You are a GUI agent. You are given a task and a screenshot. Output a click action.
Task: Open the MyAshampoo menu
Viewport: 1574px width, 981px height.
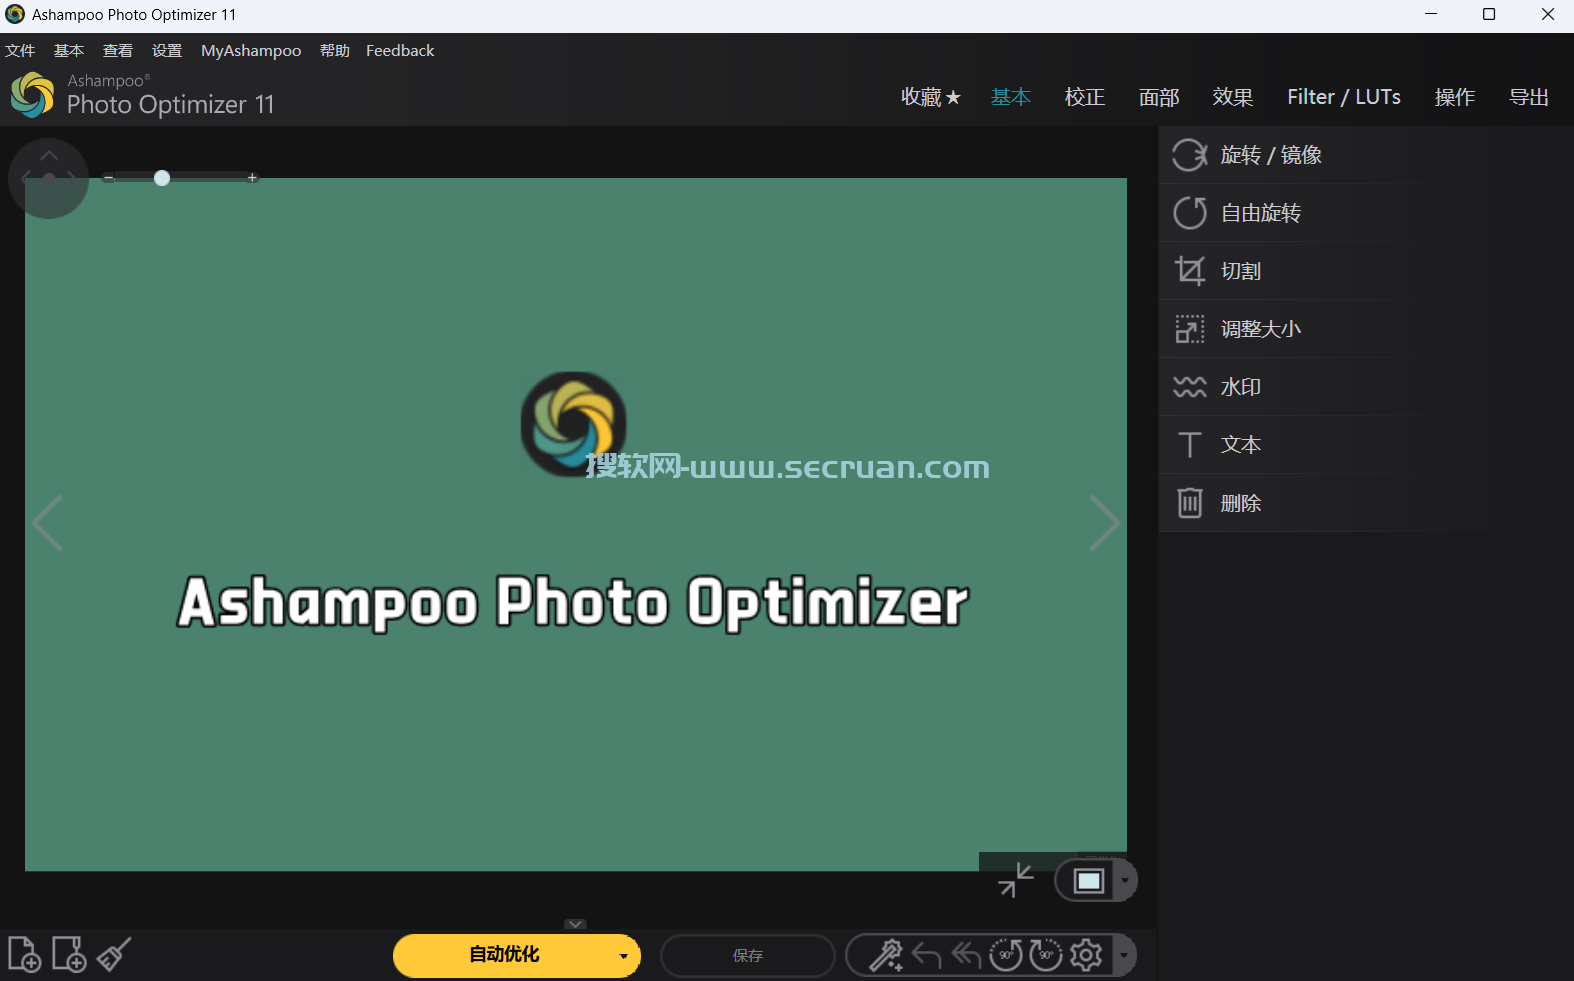pos(251,51)
